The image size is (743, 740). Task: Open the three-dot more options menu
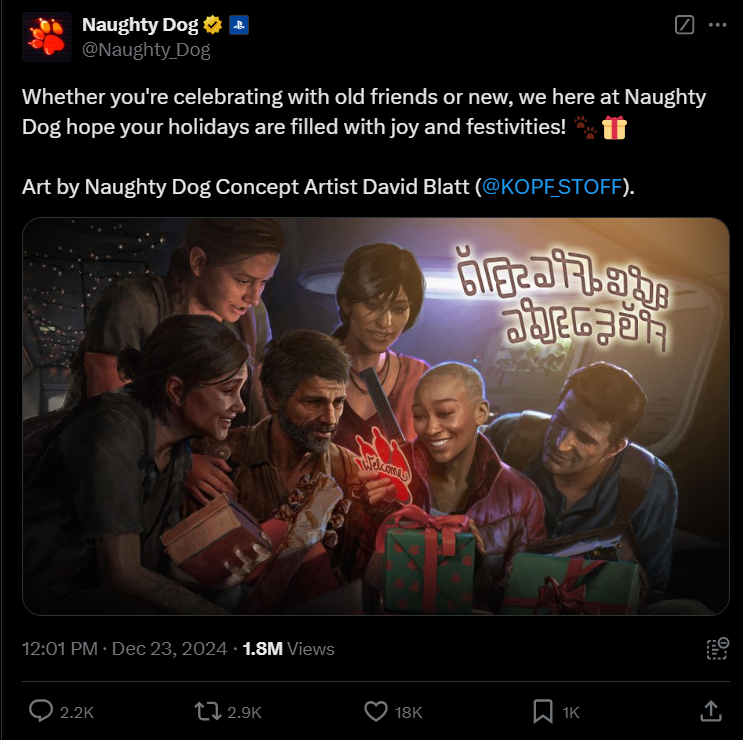point(717,25)
